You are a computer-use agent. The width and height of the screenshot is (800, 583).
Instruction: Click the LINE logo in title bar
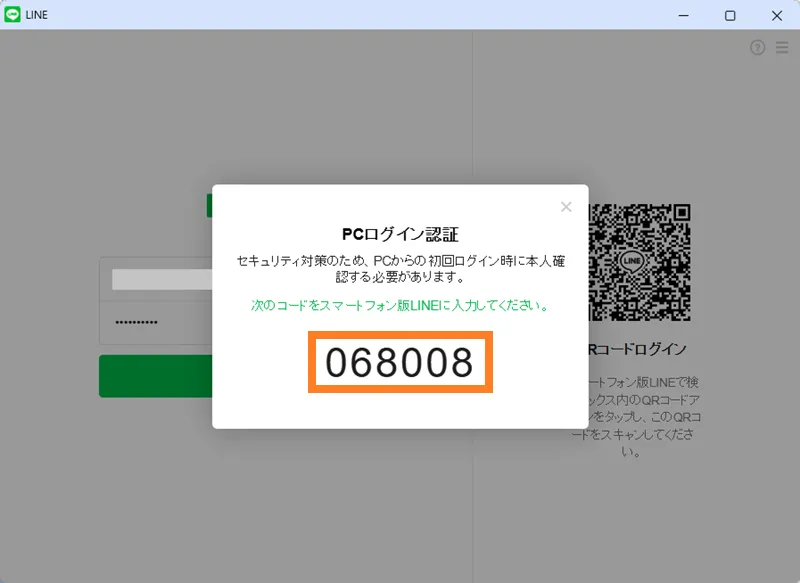coord(12,15)
